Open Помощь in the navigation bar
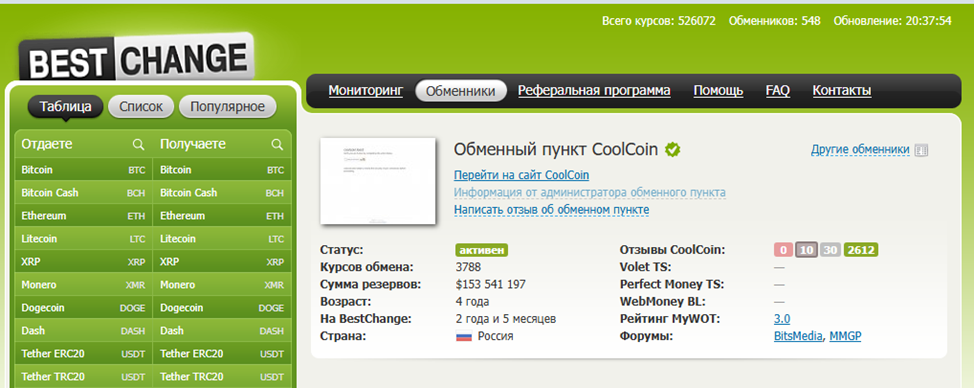This screenshot has width=974, height=388. point(718,91)
